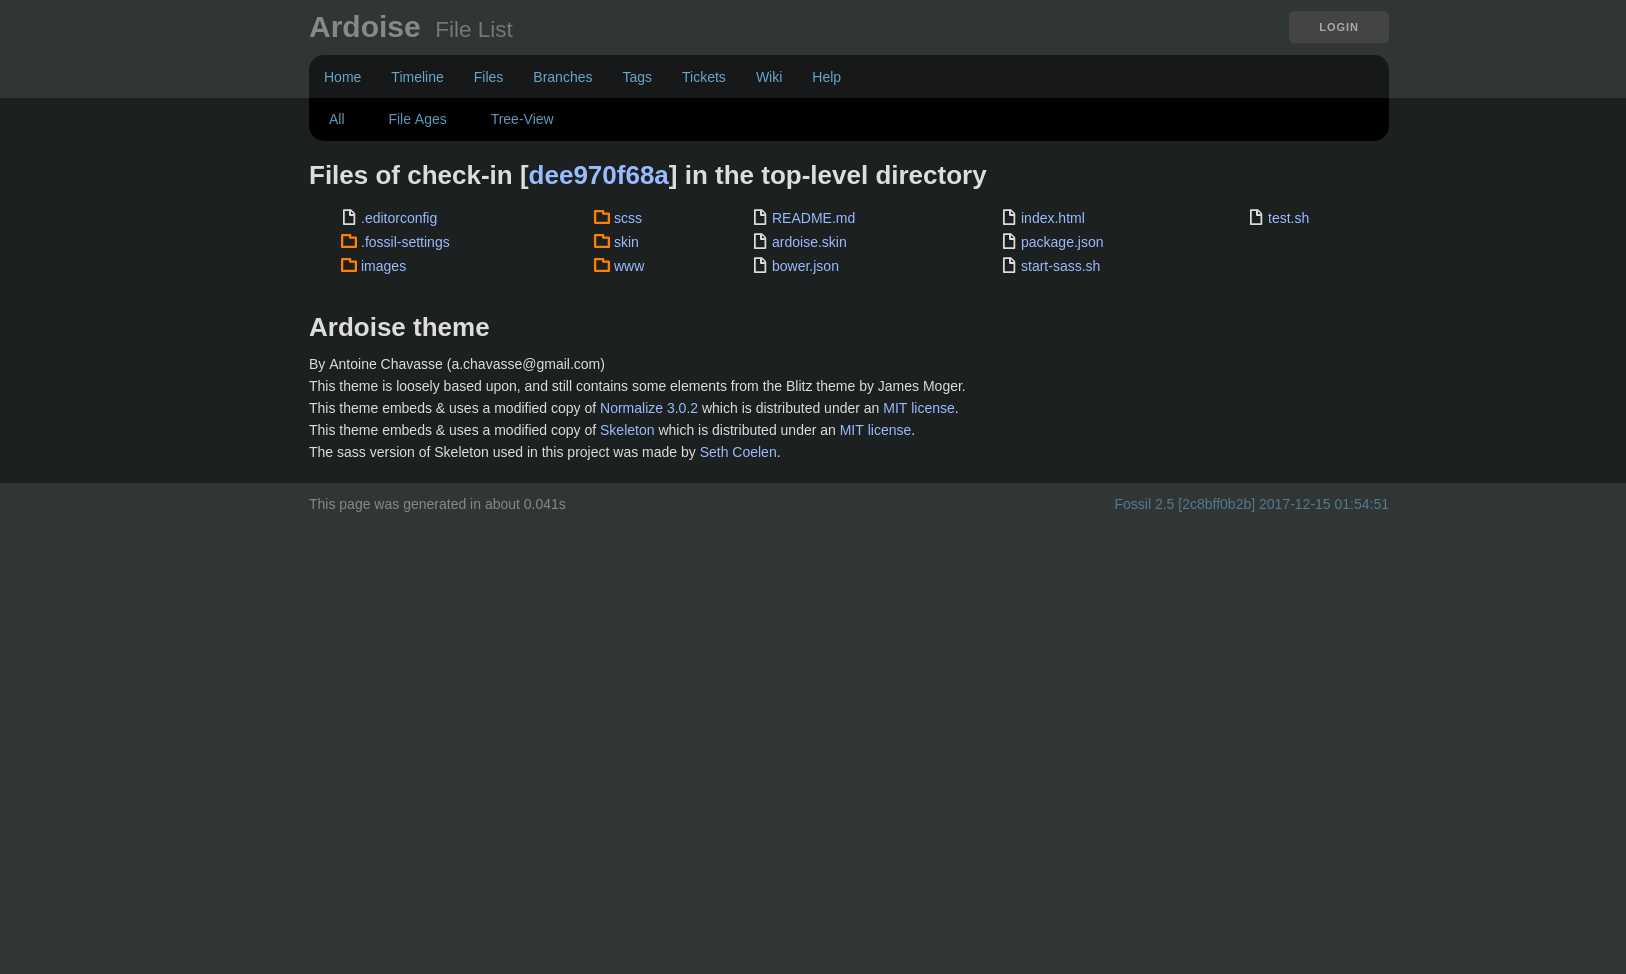Click Fossil 2.5 version footer link
Image resolution: width=1626 pixels, height=974 pixels.
(x=1251, y=504)
